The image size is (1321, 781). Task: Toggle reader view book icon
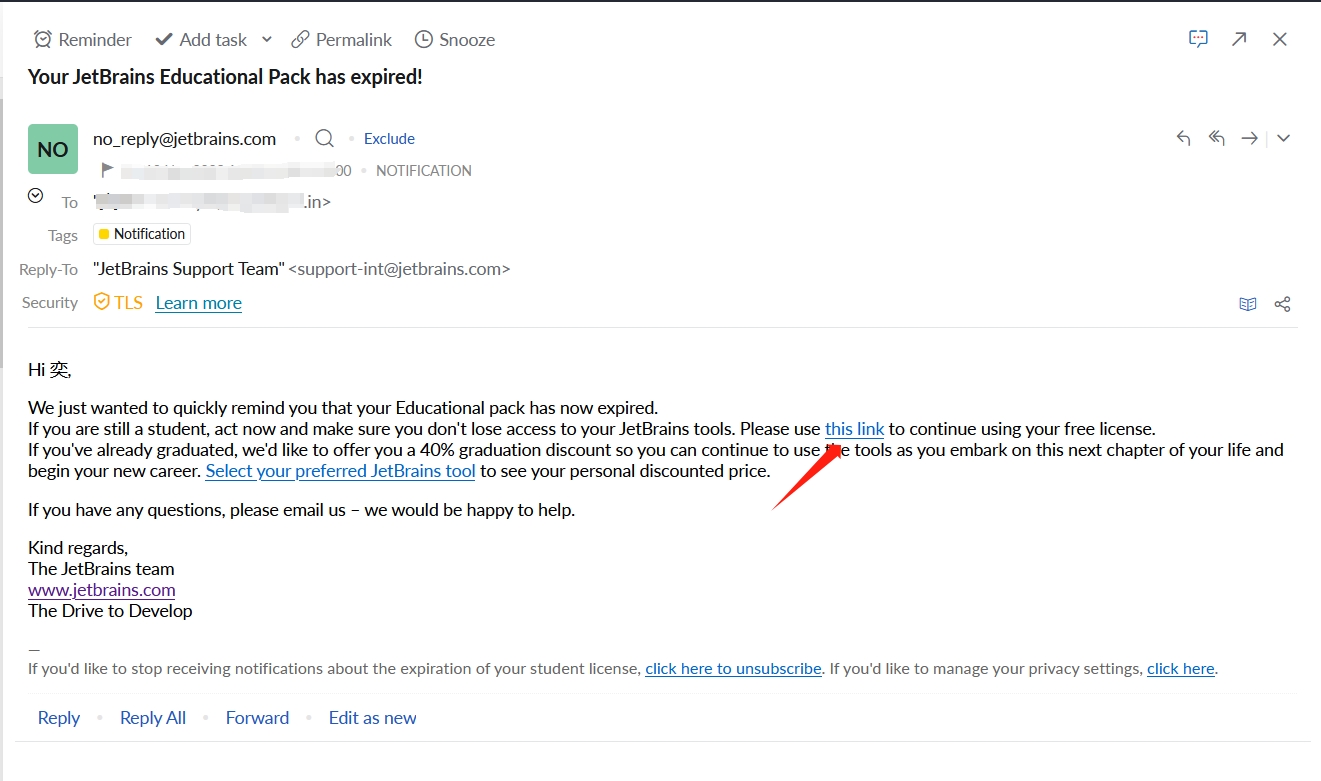pos(1247,304)
